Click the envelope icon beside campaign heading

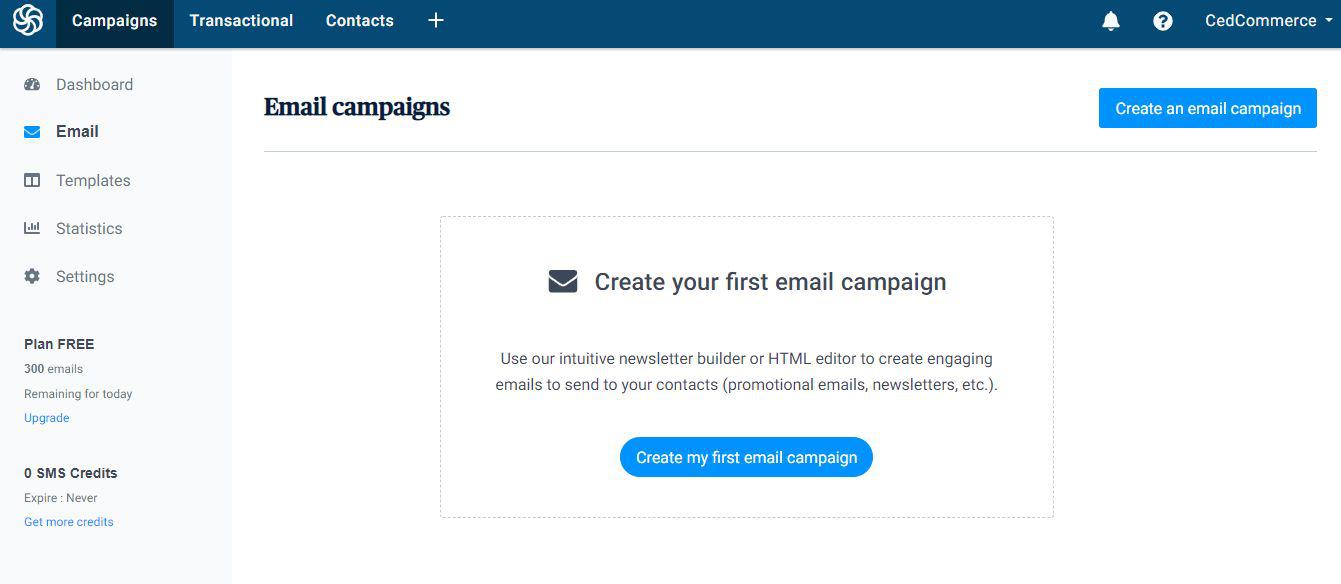[x=563, y=282]
